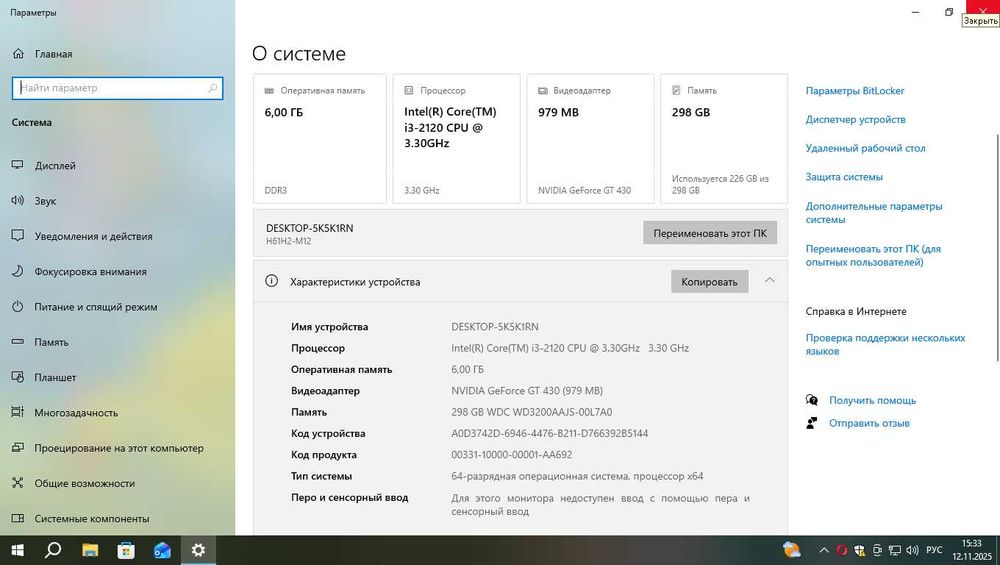
Task: Show hidden tray icons chevron
Action: (x=824, y=550)
